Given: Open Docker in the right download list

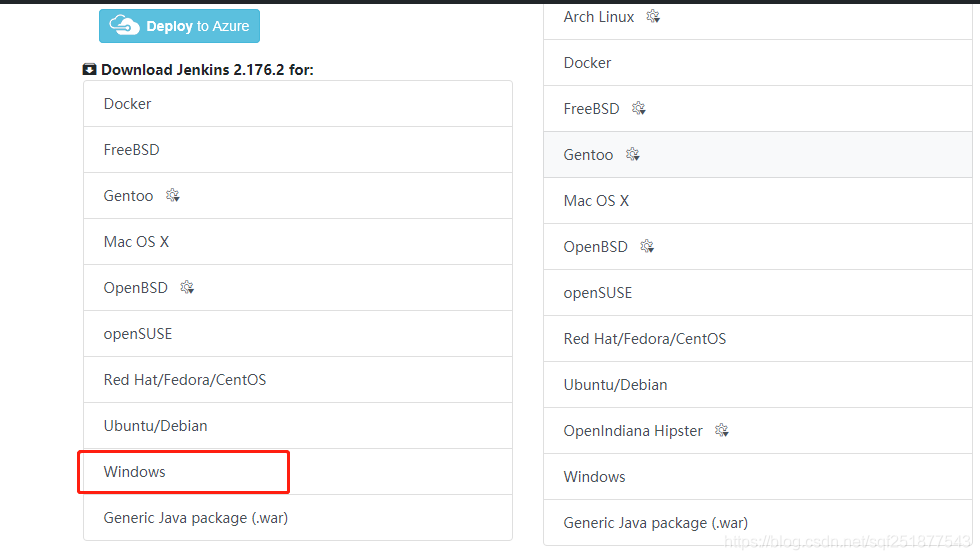Looking at the screenshot, I should coord(758,62).
